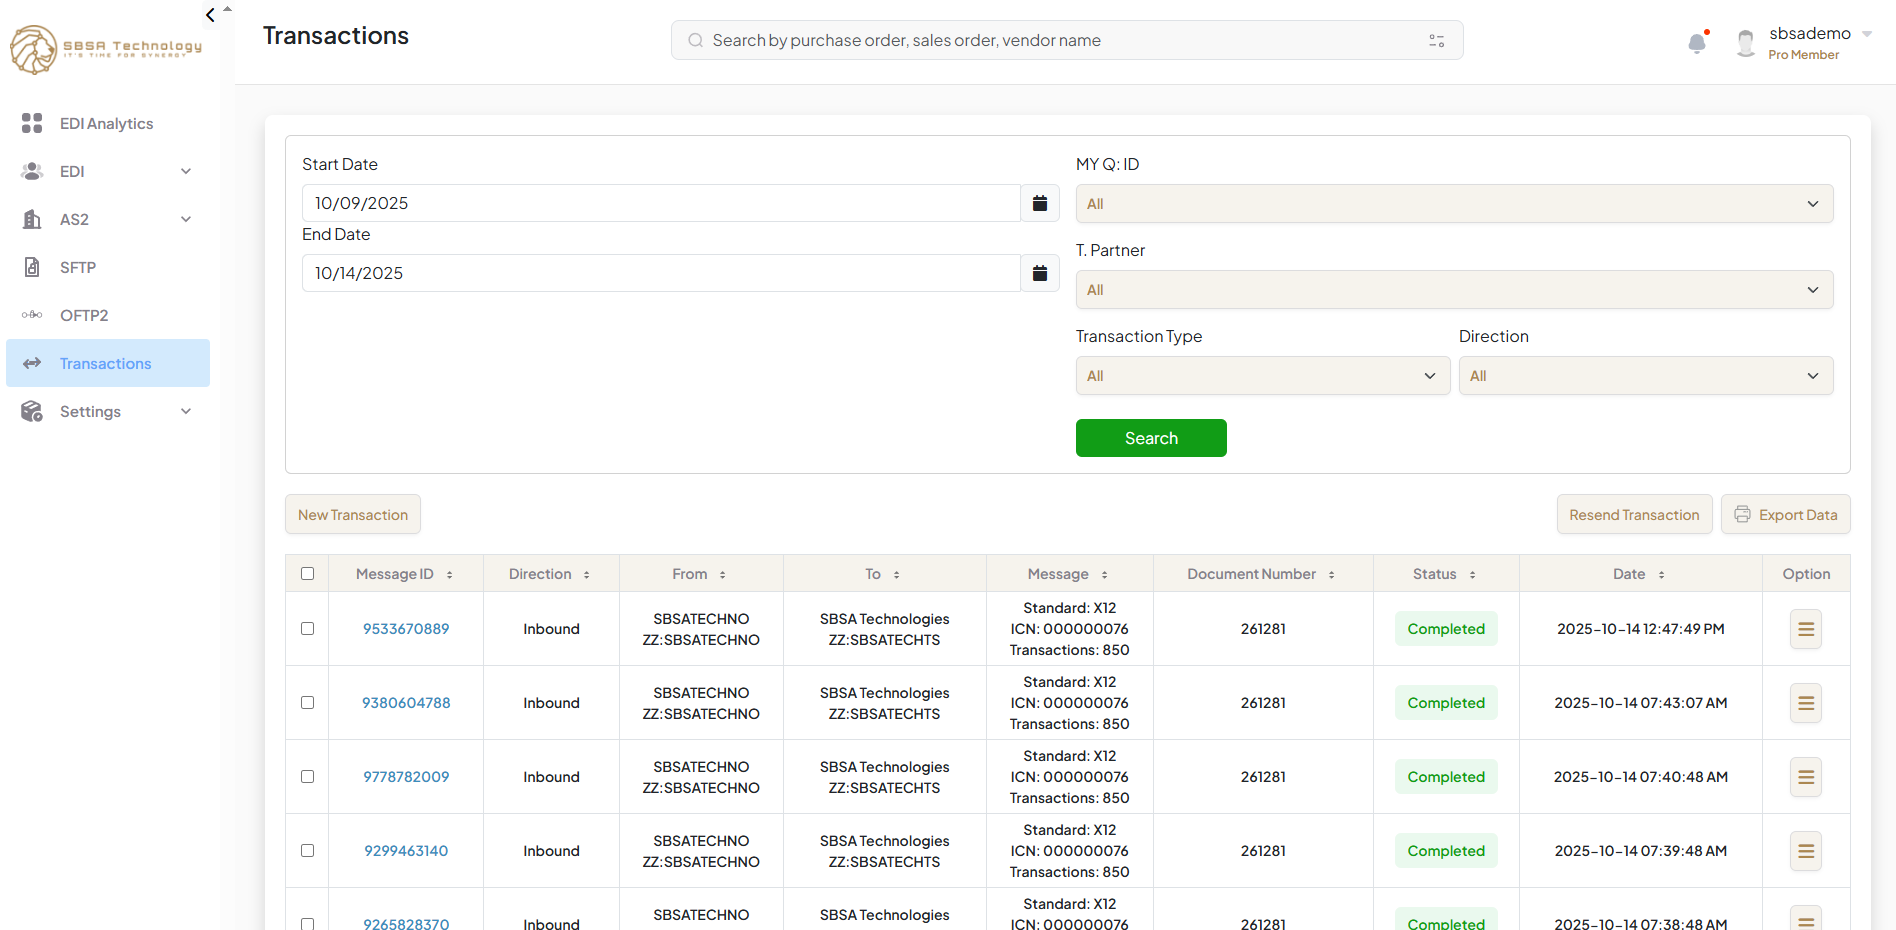Open the sbsademo account dropdown
1896x930 pixels.
tap(1866, 34)
